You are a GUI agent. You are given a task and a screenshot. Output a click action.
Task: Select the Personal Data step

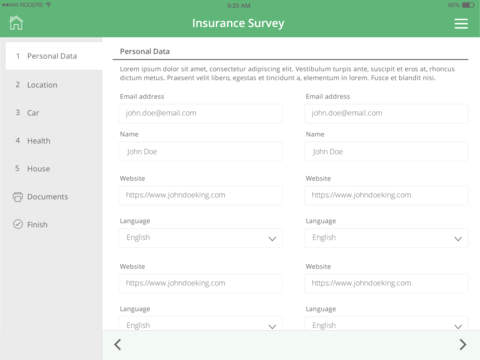54,56
